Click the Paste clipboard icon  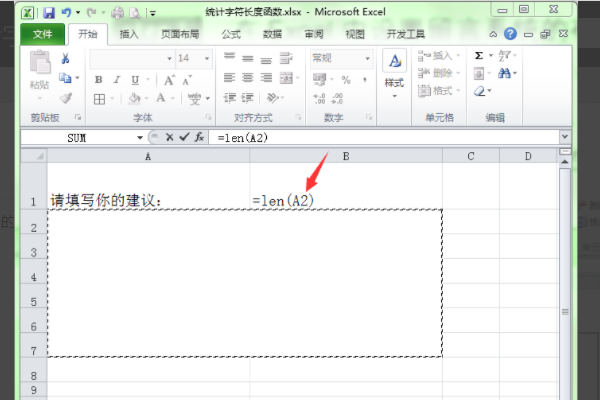point(40,63)
